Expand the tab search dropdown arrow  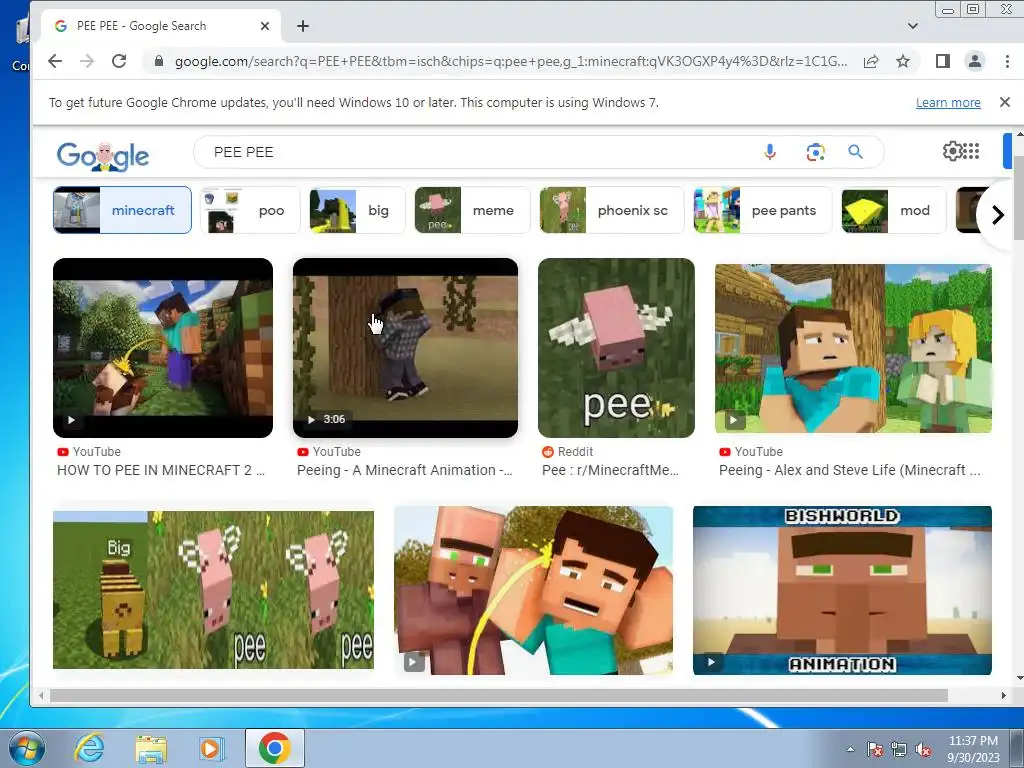click(x=913, y=26)
